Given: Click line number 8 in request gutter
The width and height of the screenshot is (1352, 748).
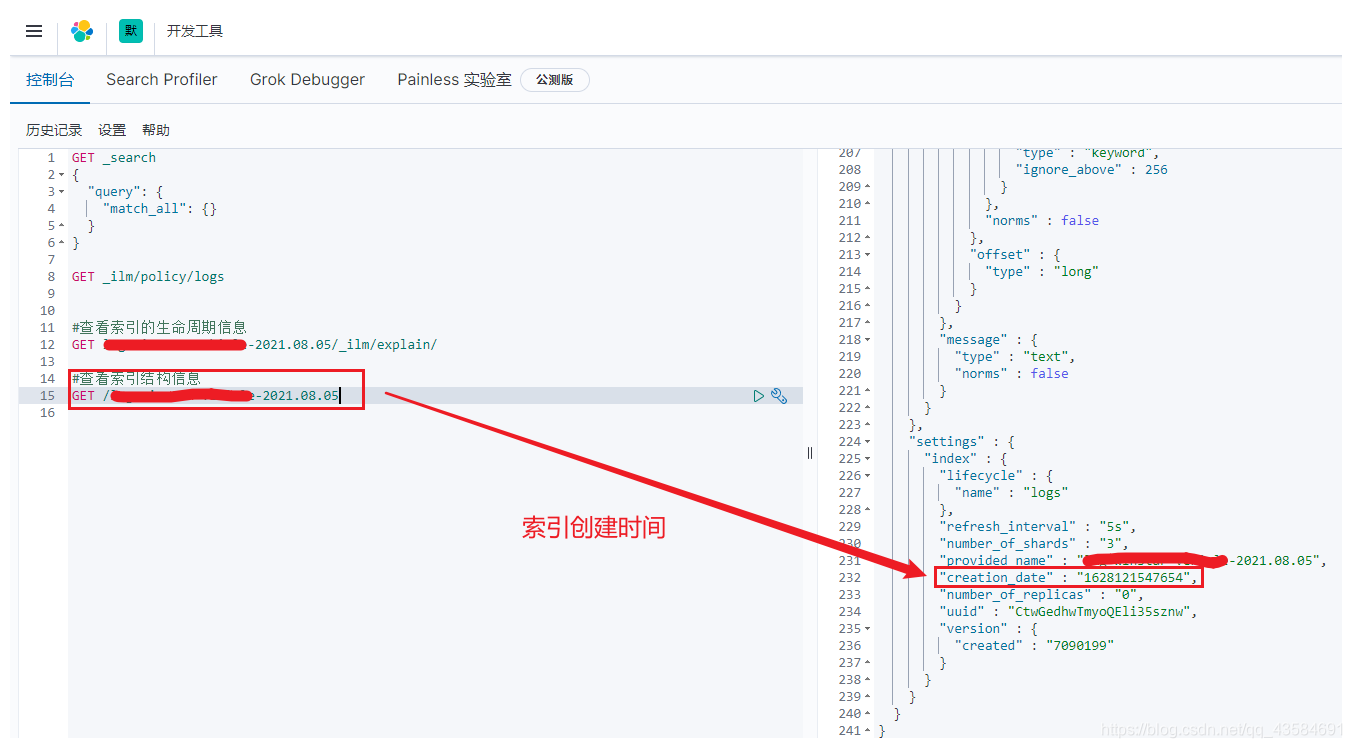Looking at the screenshot, I should click(50, 277).
